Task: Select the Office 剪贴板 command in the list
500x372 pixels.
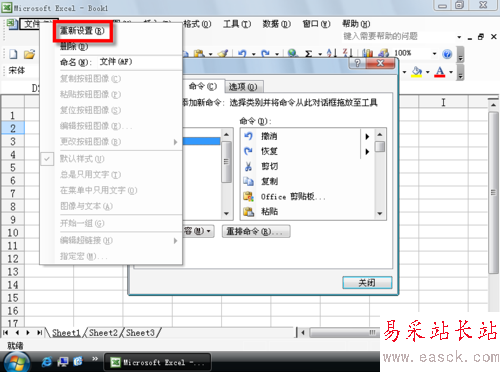Action: coord(293,197)
